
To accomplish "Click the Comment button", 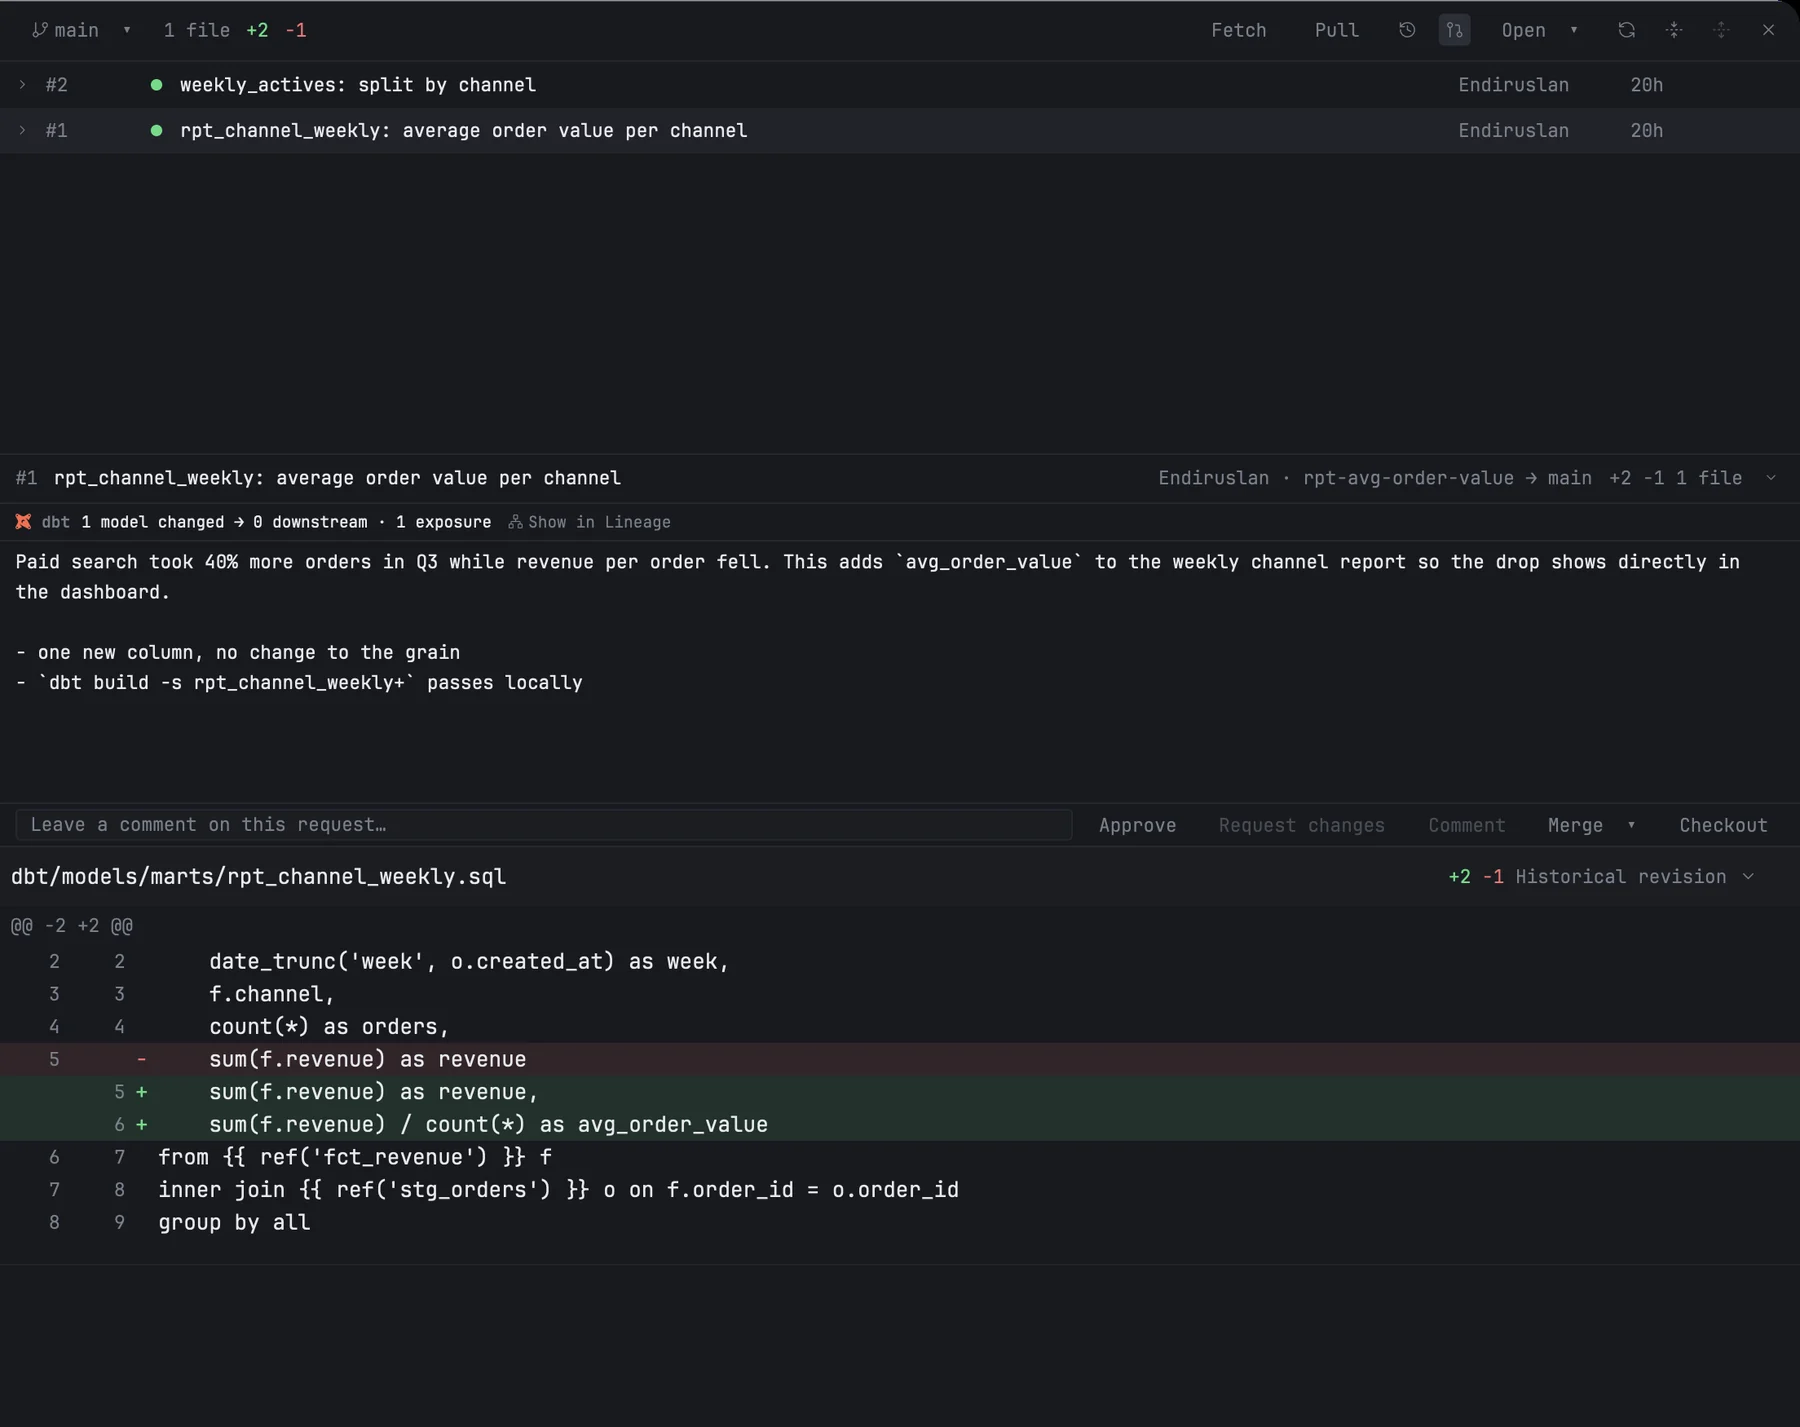I will [x=1466, y=825].
